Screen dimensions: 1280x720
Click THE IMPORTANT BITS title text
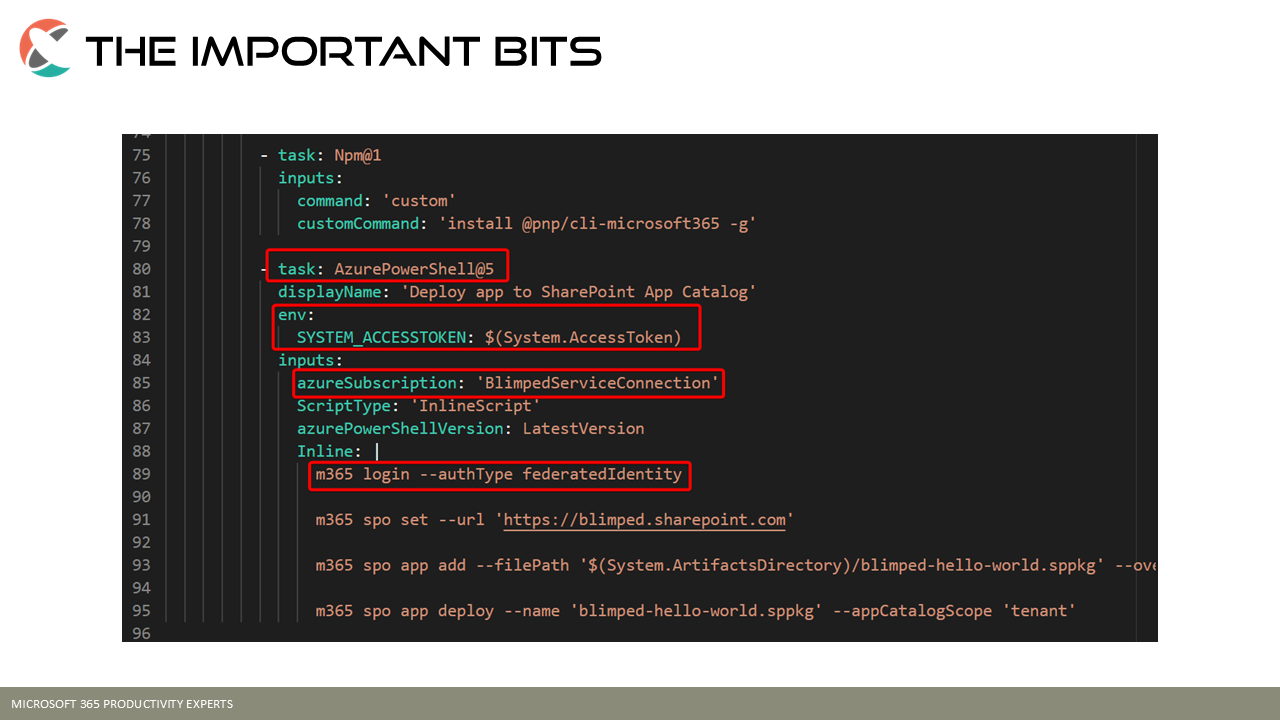[343, 51]
